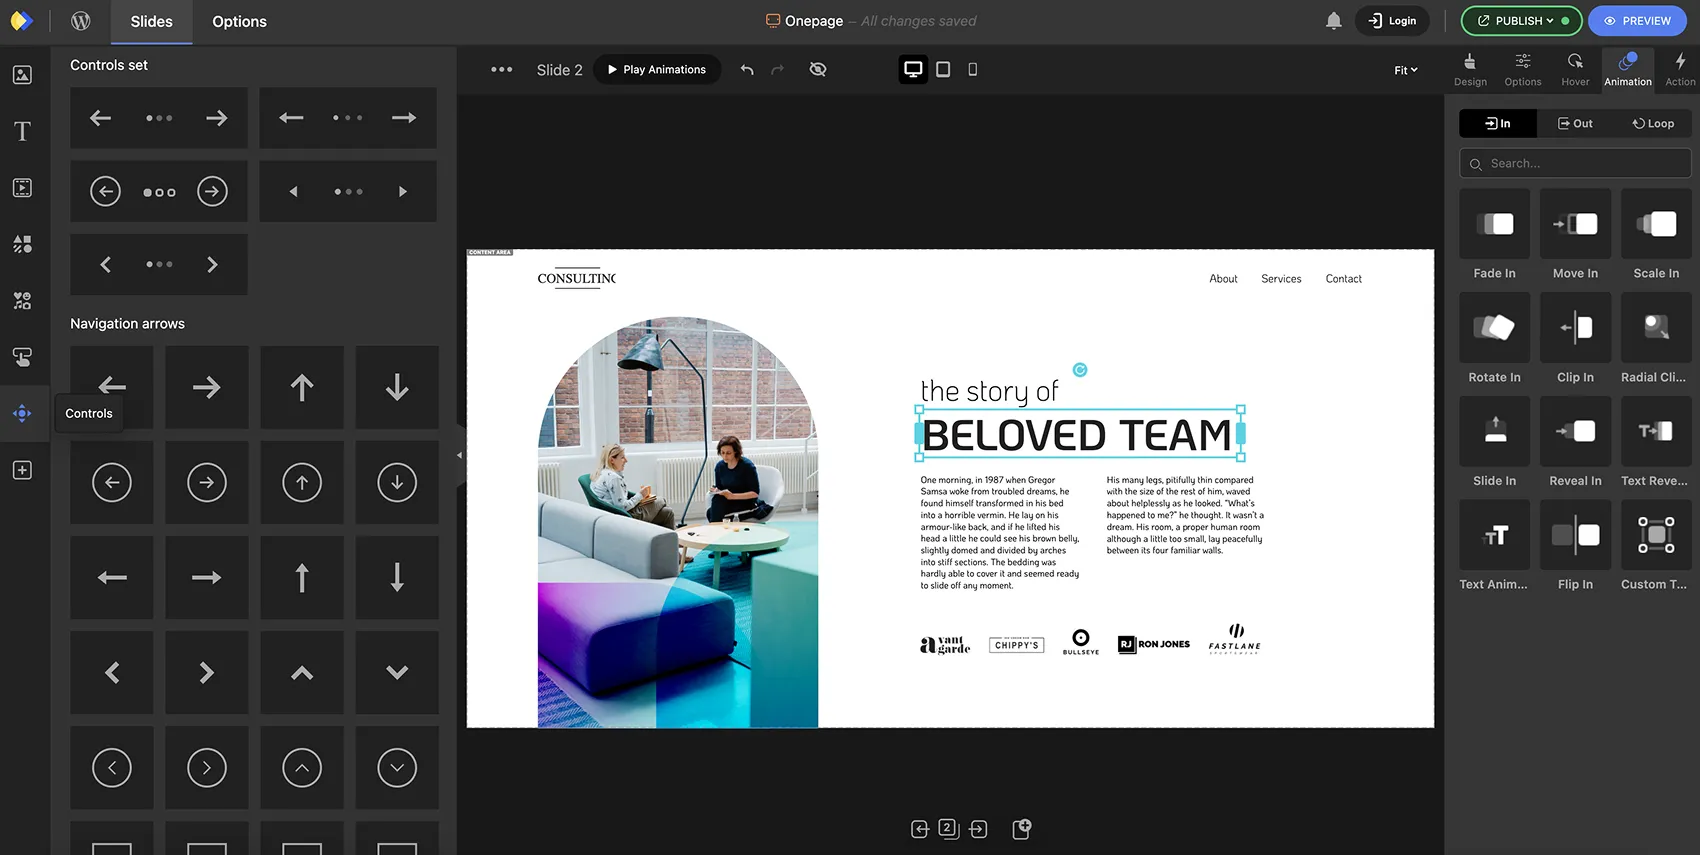Click the Contact link on slide

tap(1343, 279)
